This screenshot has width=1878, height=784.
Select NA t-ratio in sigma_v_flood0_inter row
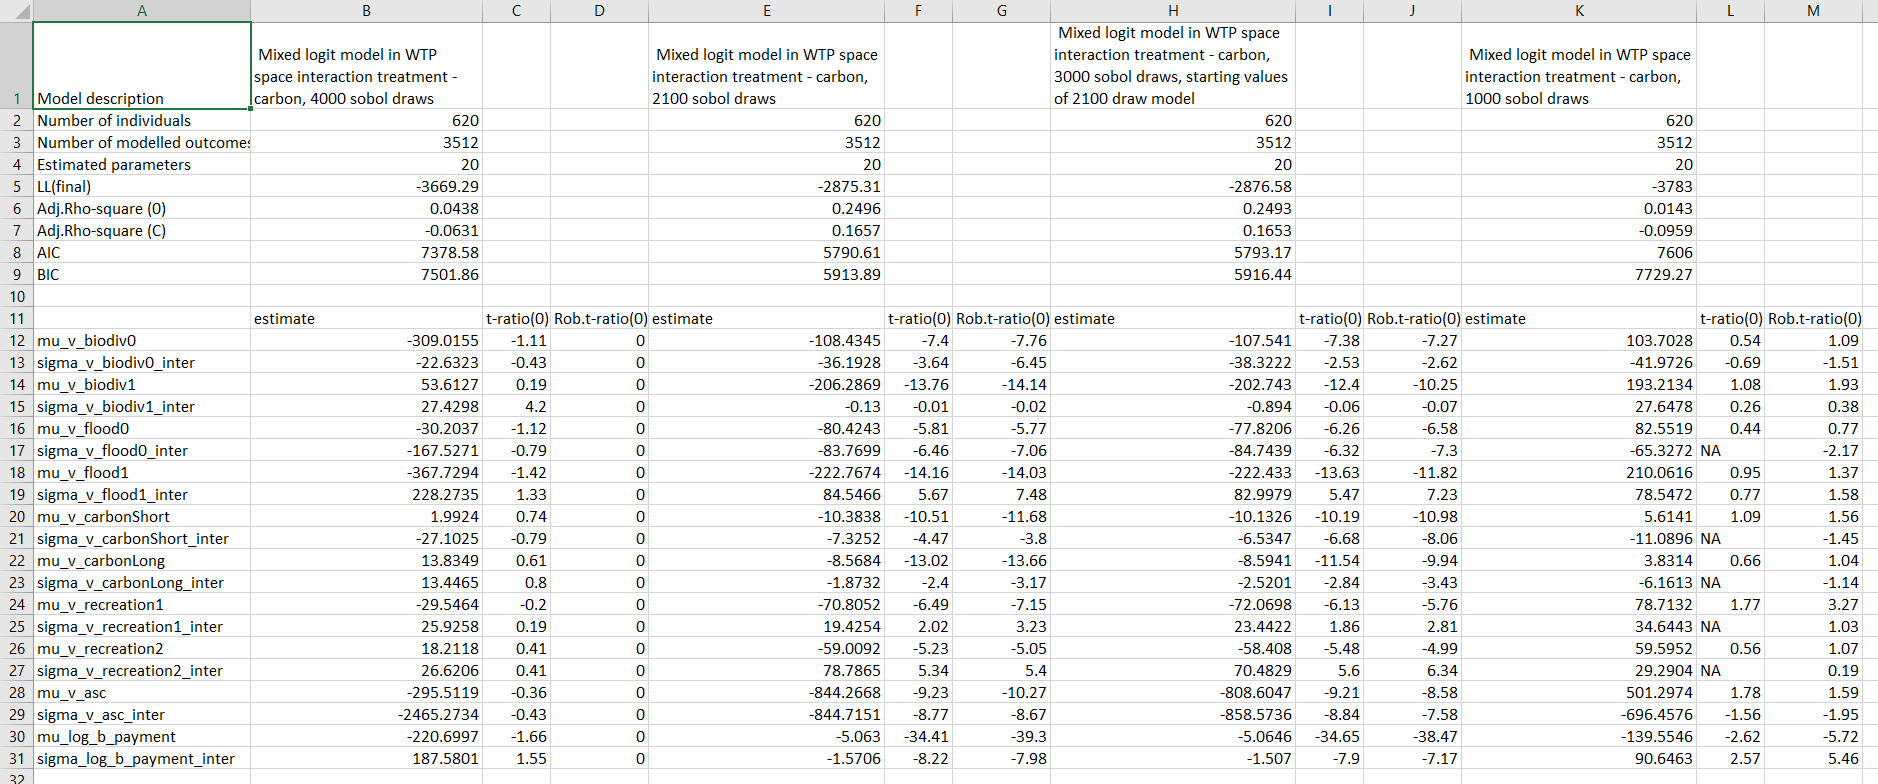click(x=1729, y=451)
